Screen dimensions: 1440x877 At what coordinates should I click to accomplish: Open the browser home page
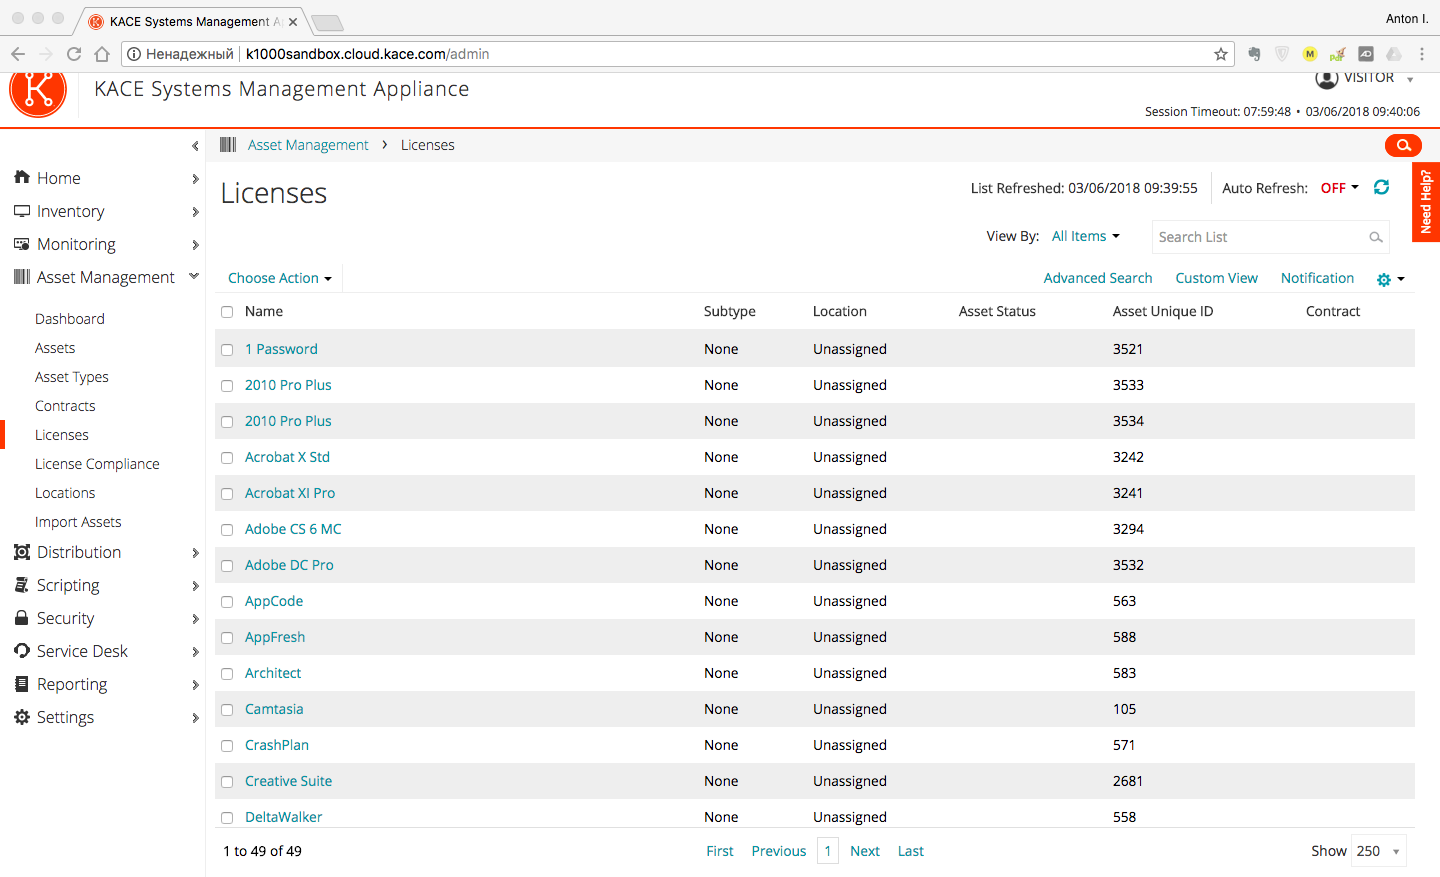coord(101,54)
